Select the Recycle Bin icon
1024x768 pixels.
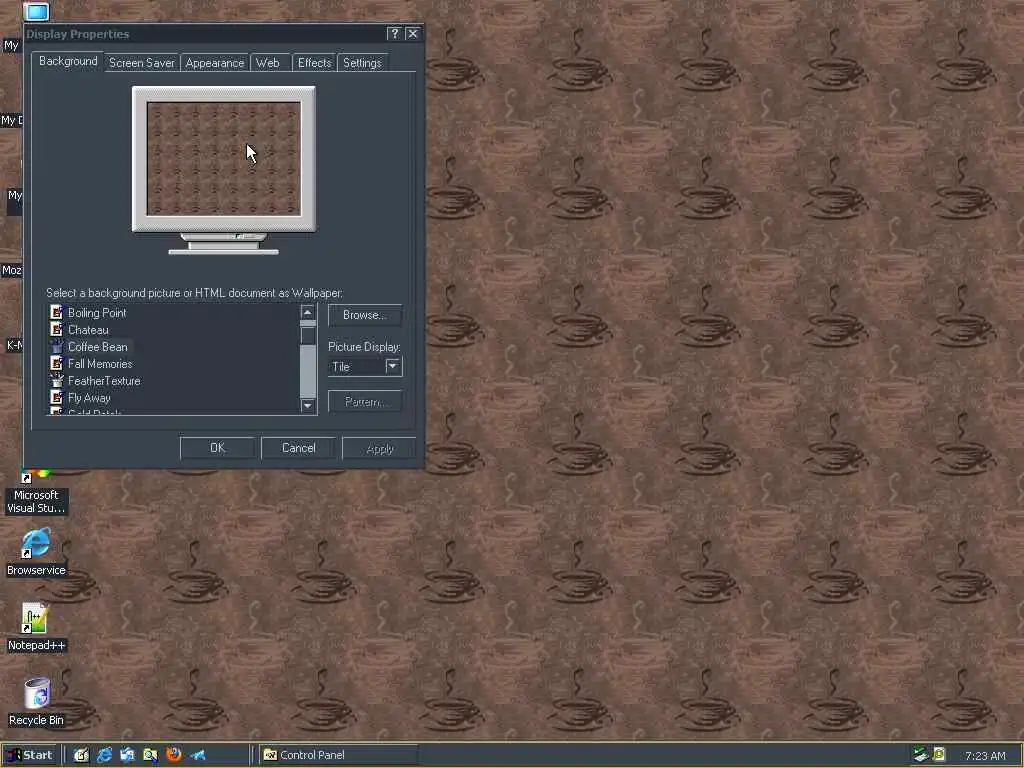(36, 702)
